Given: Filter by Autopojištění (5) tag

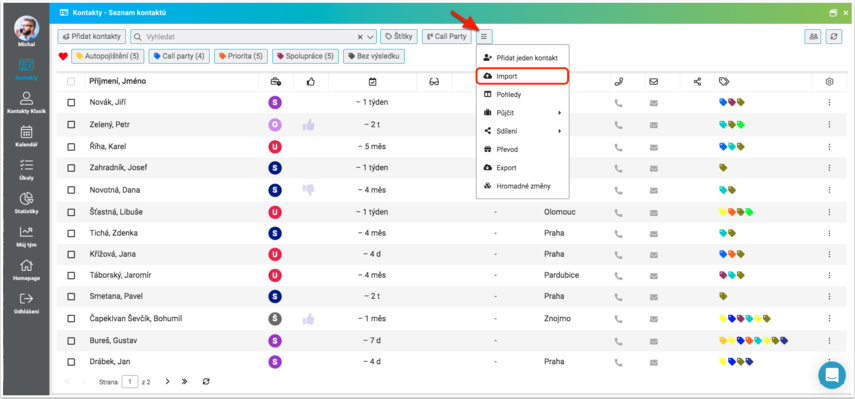Looking at the screenshot, I should click(x=107, y=56).
